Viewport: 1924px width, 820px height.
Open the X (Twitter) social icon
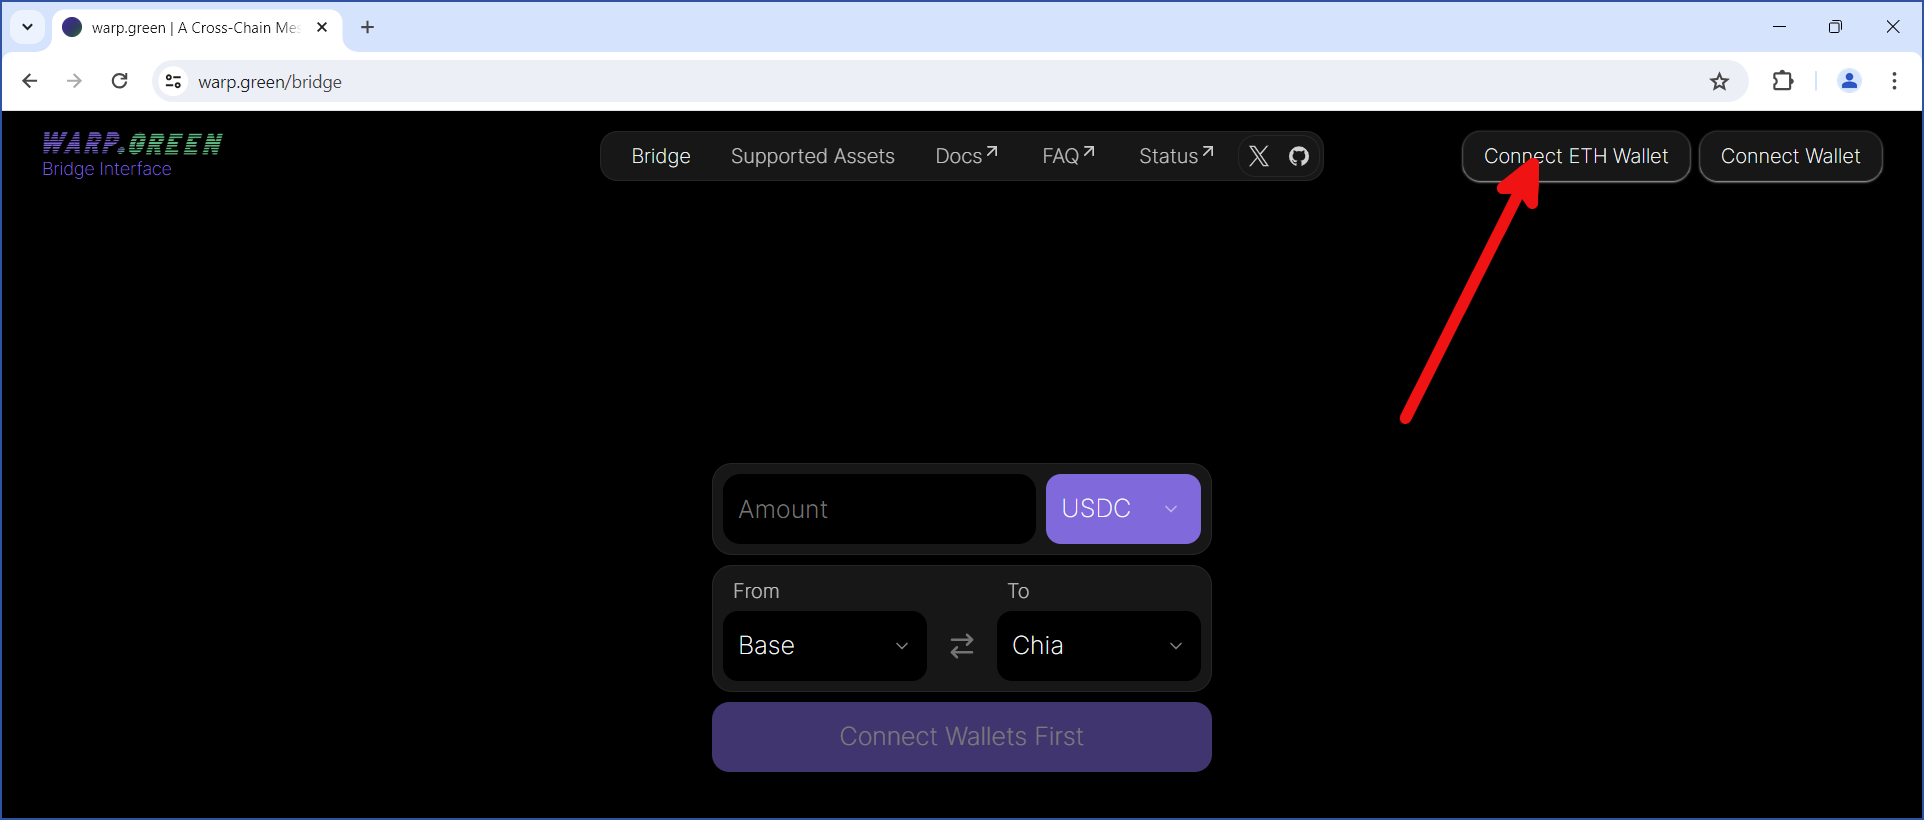click(1258, 156)
